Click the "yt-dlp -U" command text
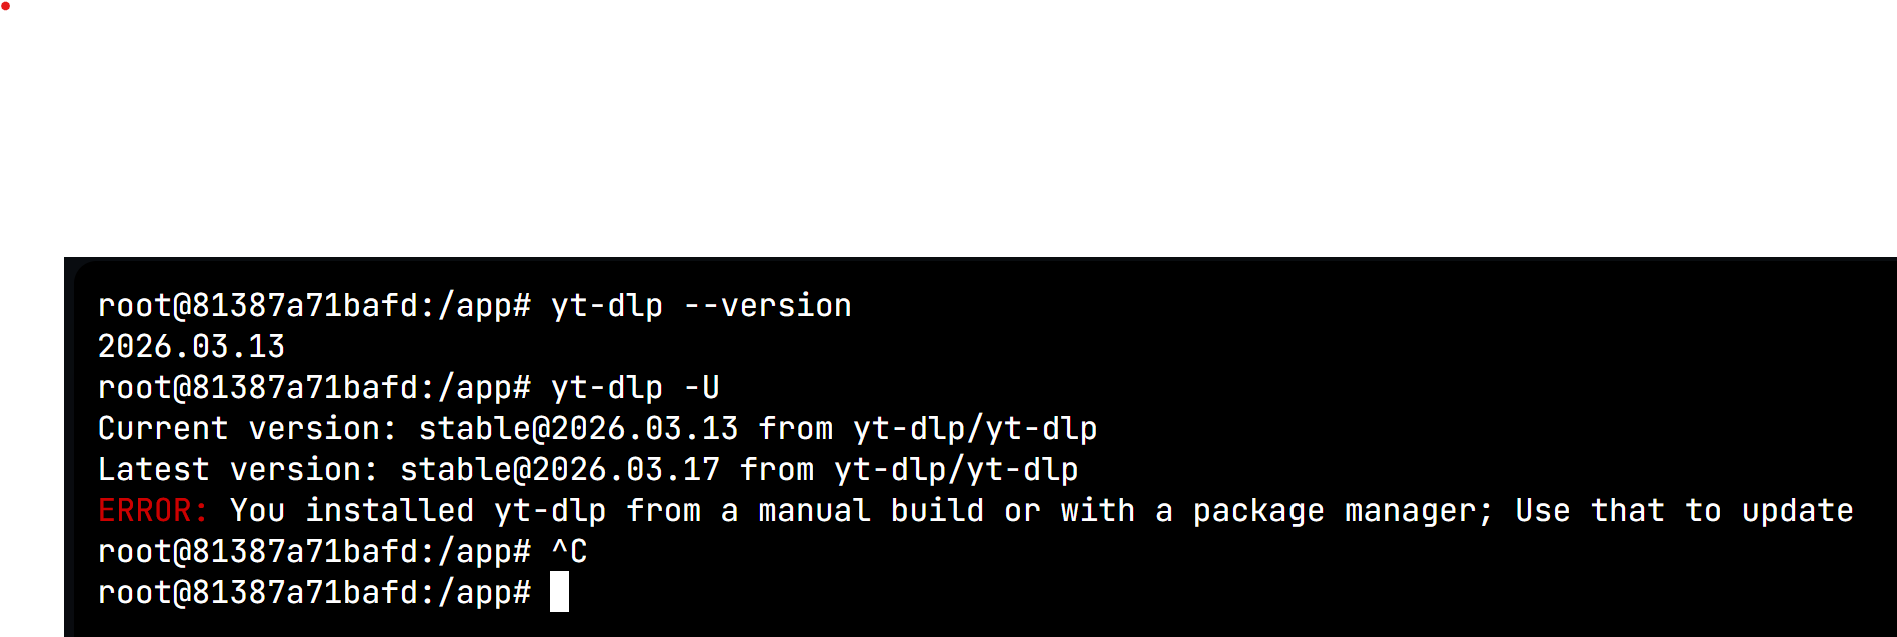Viewport: 1897px width, 637px height. pyautogui.click(x=635, y=388)
